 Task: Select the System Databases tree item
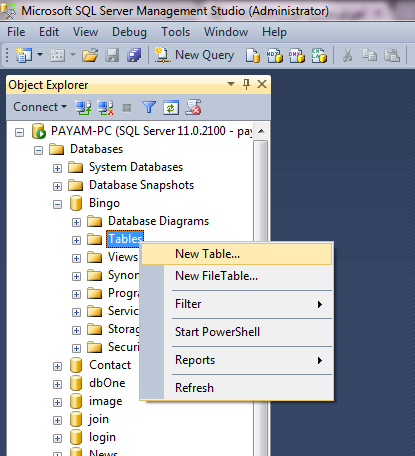coord(136,167)
